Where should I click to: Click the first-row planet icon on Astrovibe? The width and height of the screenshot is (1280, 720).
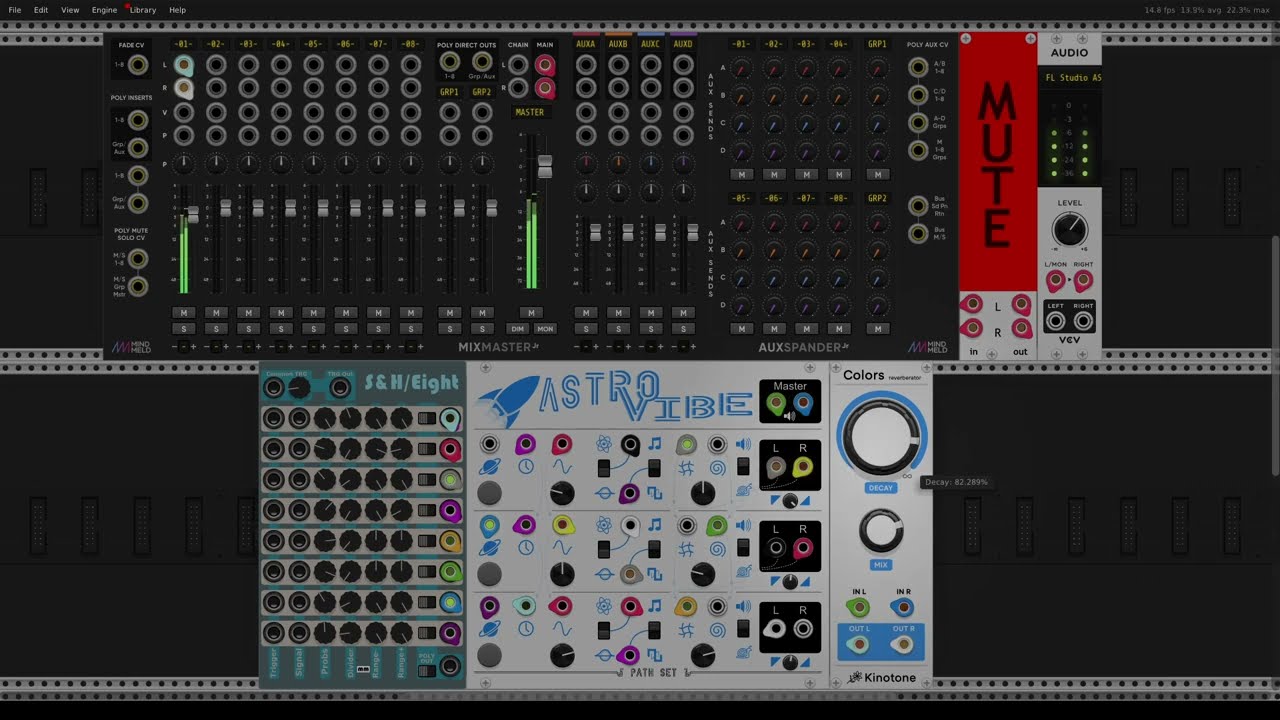coord(489,467)
